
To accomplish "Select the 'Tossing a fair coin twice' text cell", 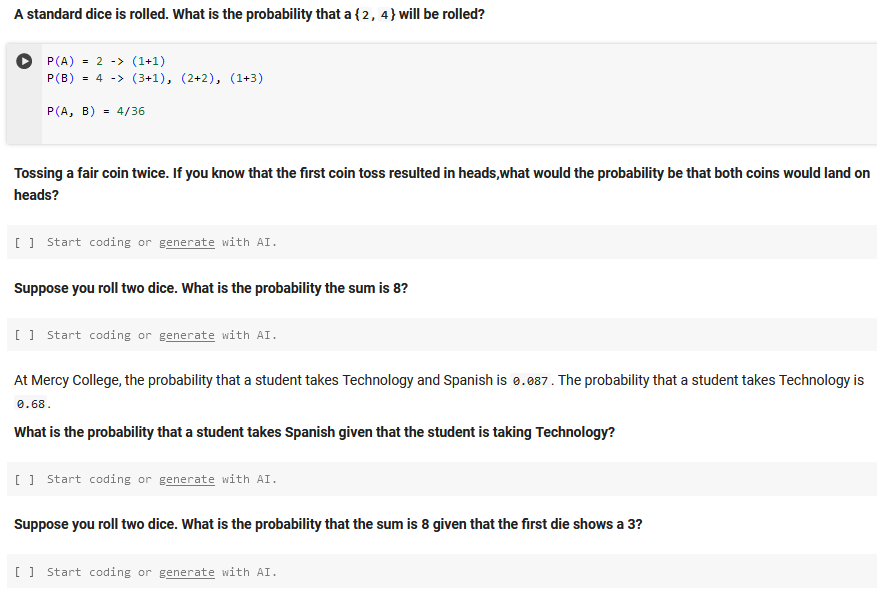I will (x=440, y=184).
